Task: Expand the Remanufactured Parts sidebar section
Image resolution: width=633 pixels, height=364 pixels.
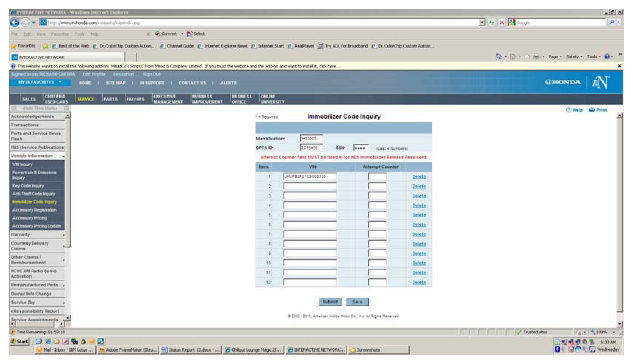Action: [x=37, y=285]
